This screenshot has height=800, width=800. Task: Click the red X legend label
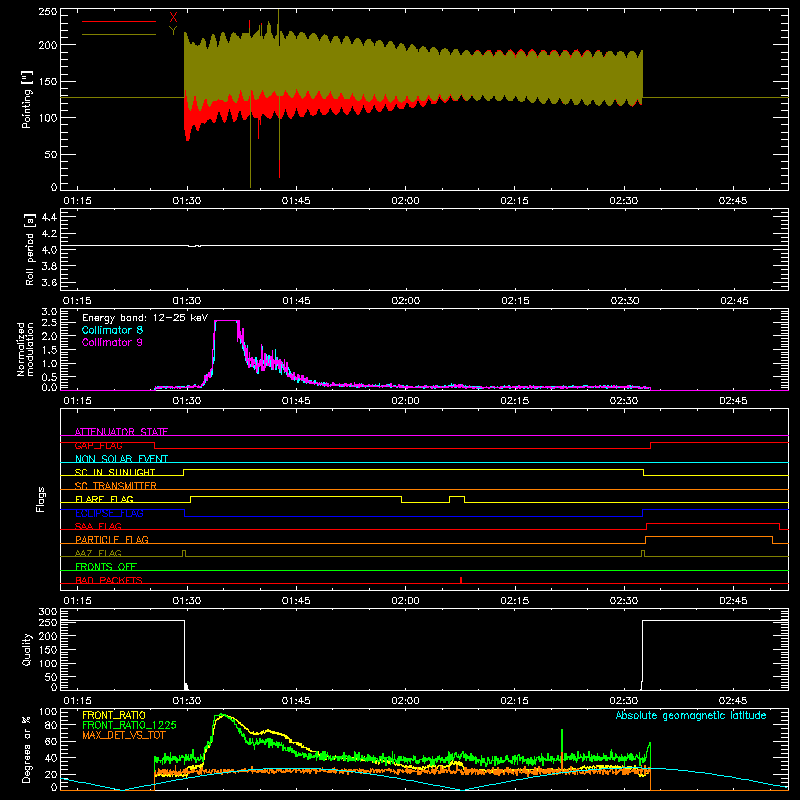coord(173,18)
